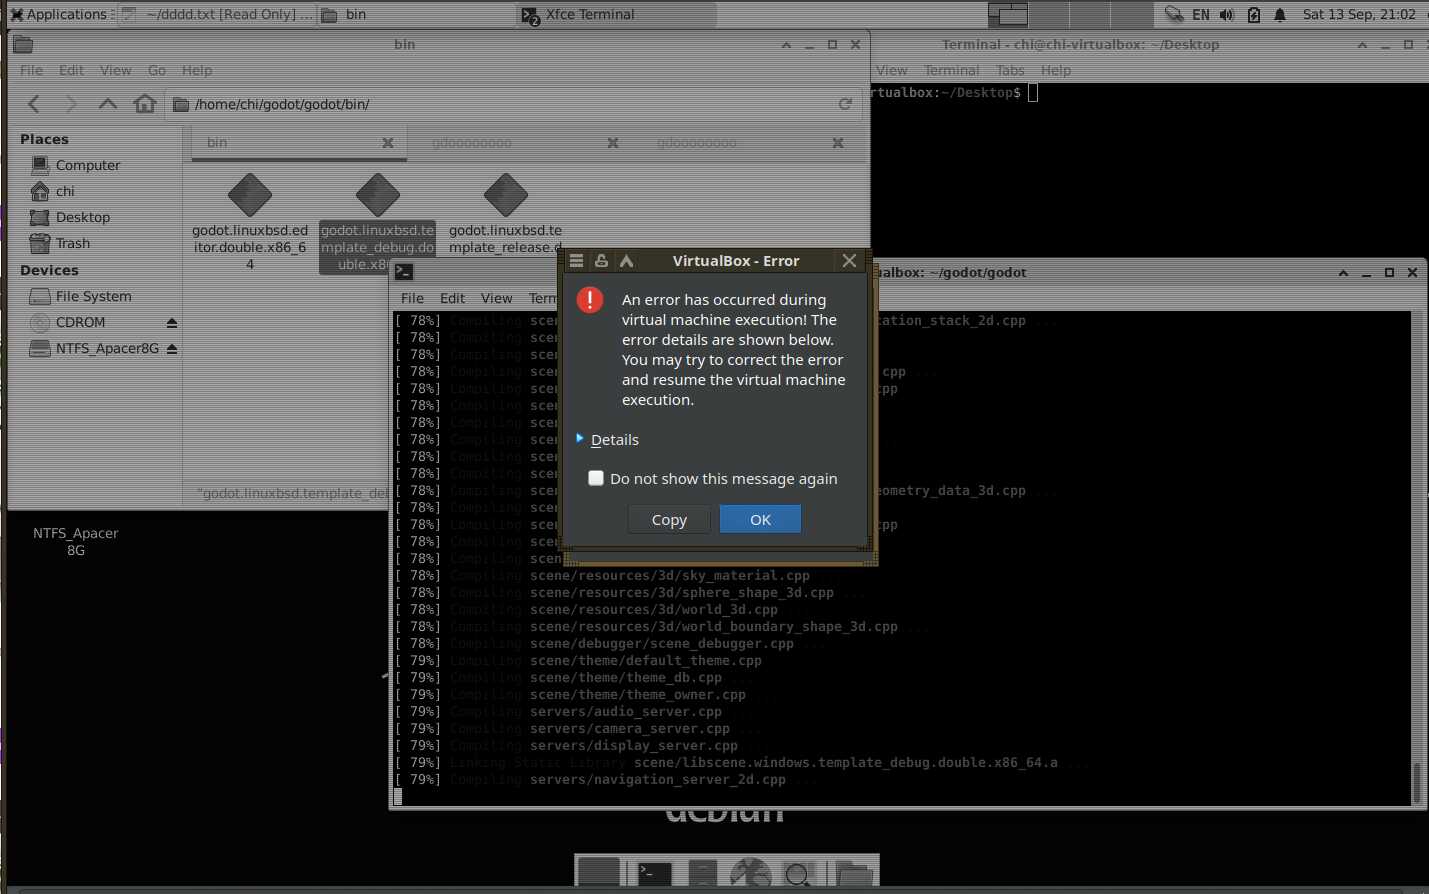Open File System in the Devices sidebar
This screenshot has height=894, width=1429.
(95, 296)
